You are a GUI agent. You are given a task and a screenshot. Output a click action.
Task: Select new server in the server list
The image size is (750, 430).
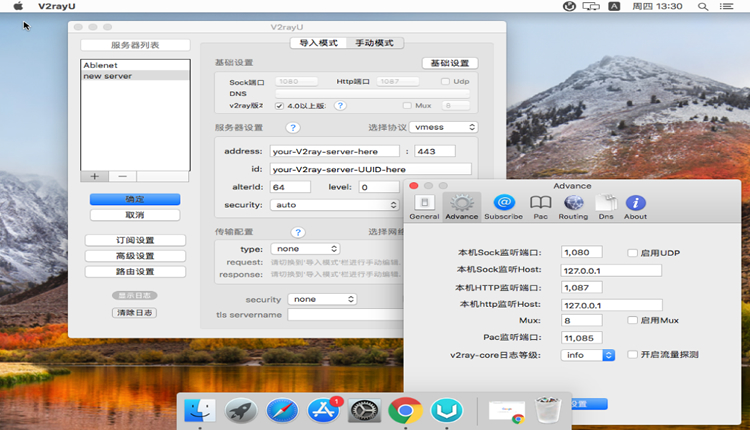point(135,76)
